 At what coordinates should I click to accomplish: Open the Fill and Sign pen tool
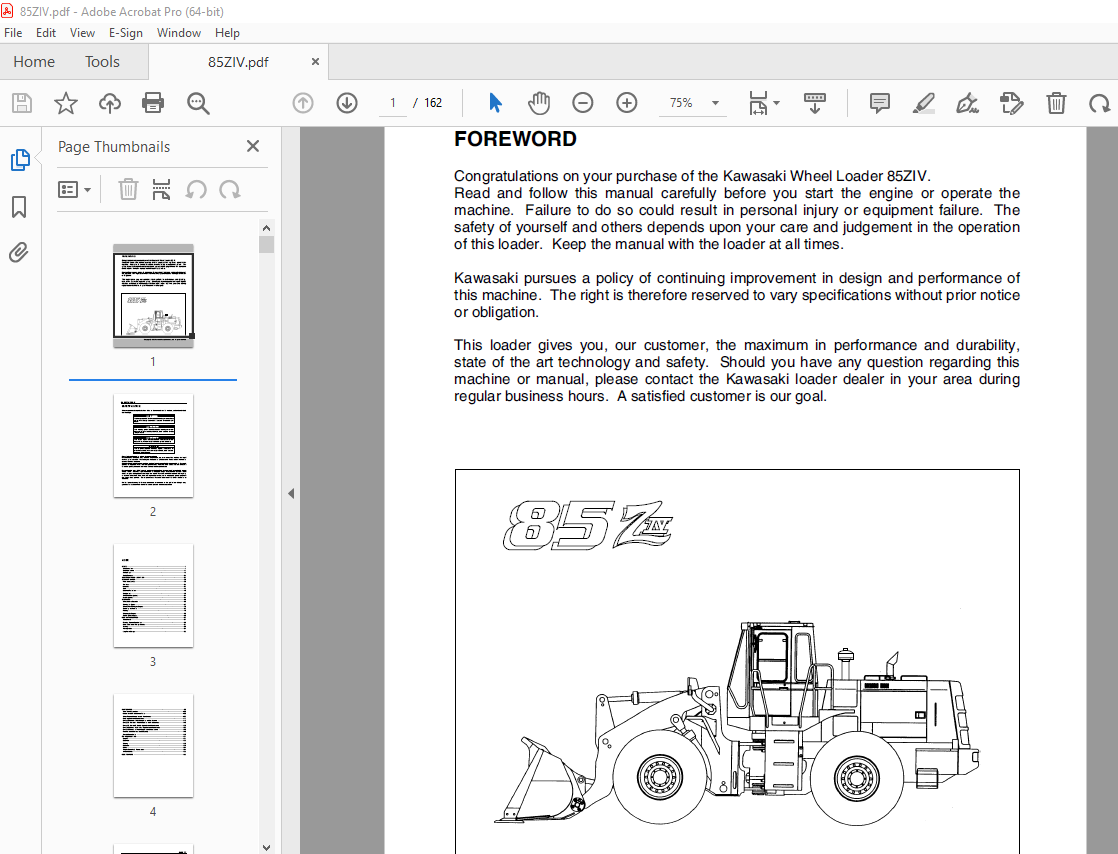point(968,103)
